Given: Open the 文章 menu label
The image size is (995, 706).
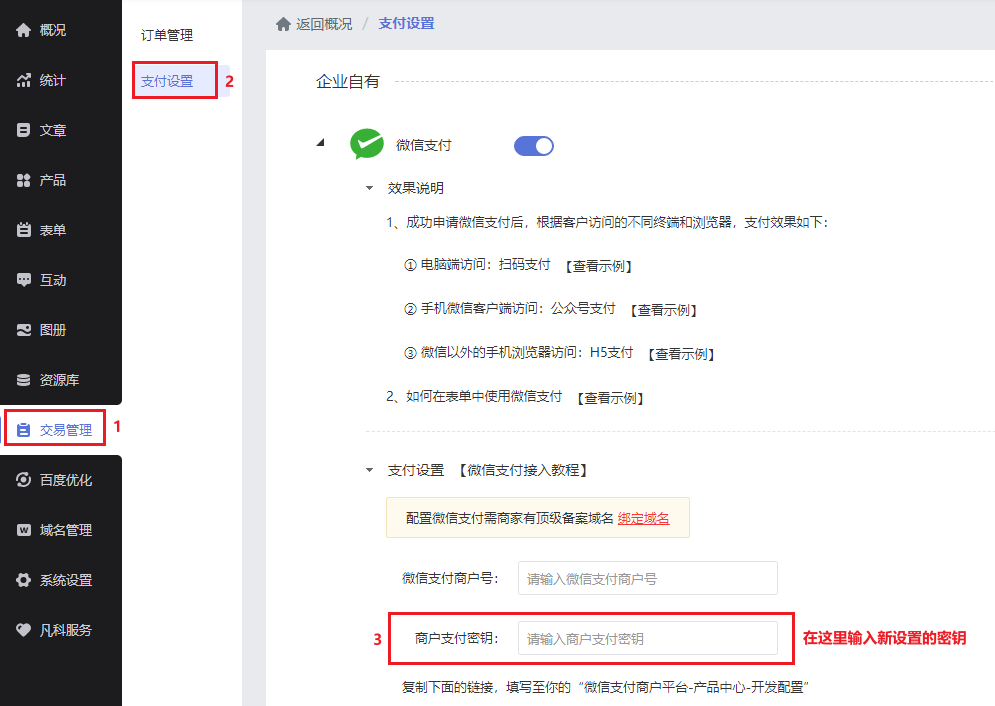Looking at the screenshot, I should point(53,130).
